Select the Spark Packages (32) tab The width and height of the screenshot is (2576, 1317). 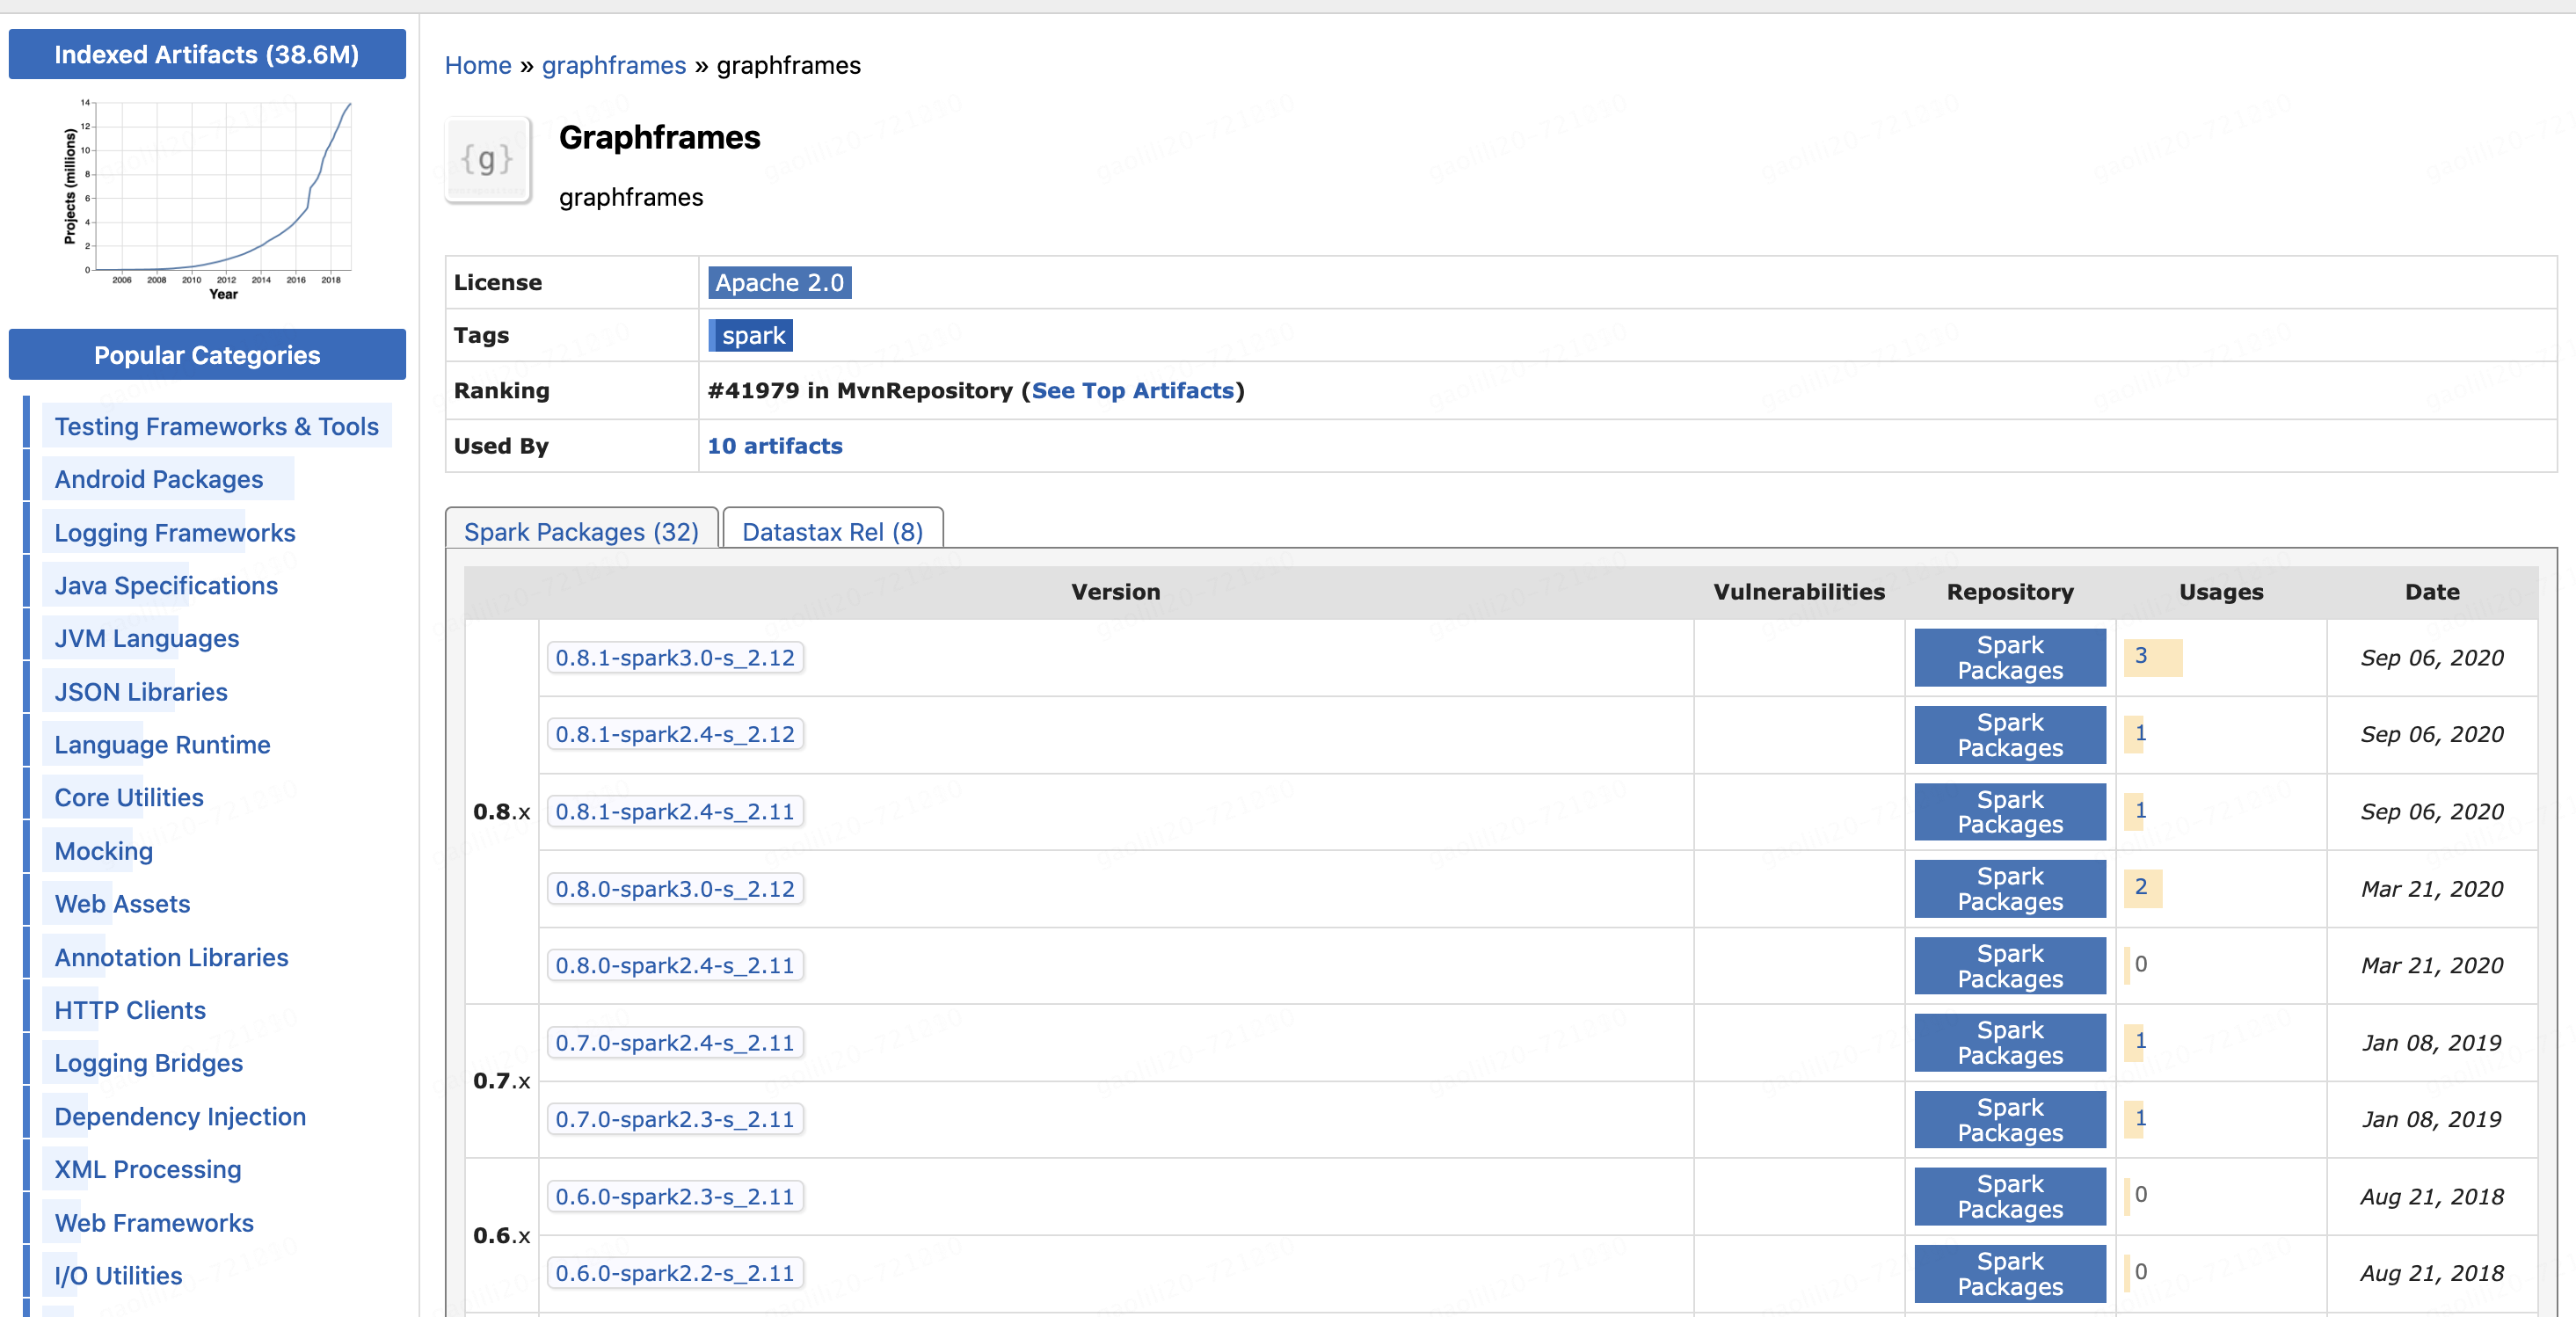[x=581, y=531]
